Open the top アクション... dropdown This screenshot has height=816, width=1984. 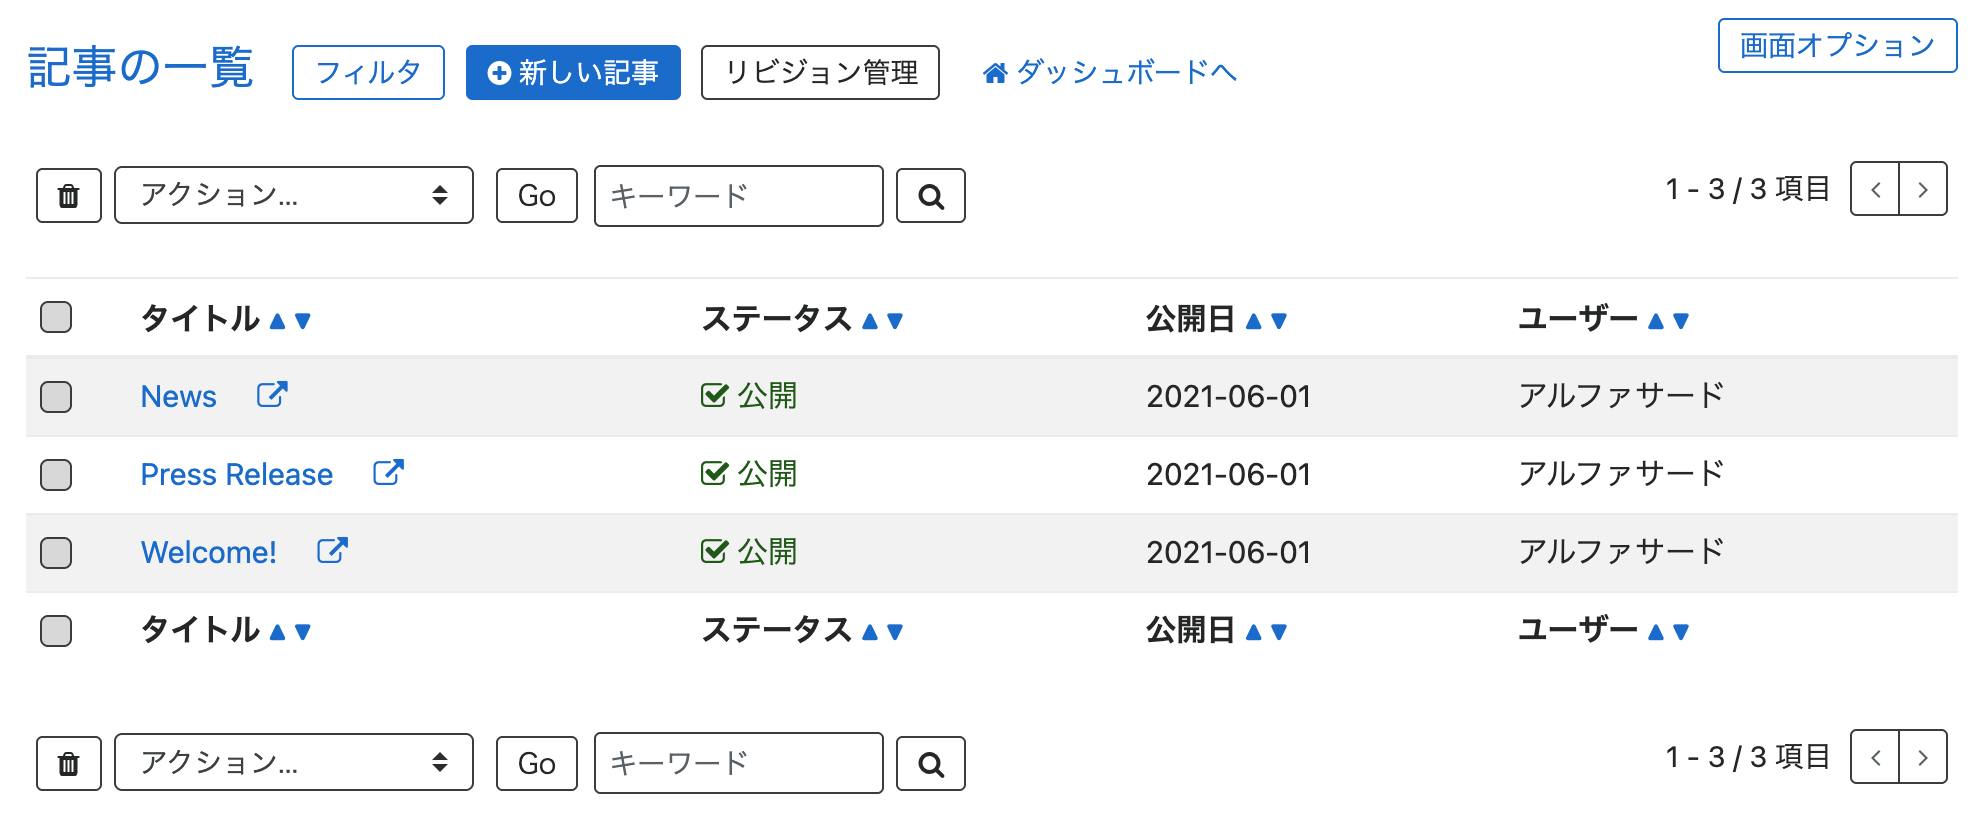(294, 195)
